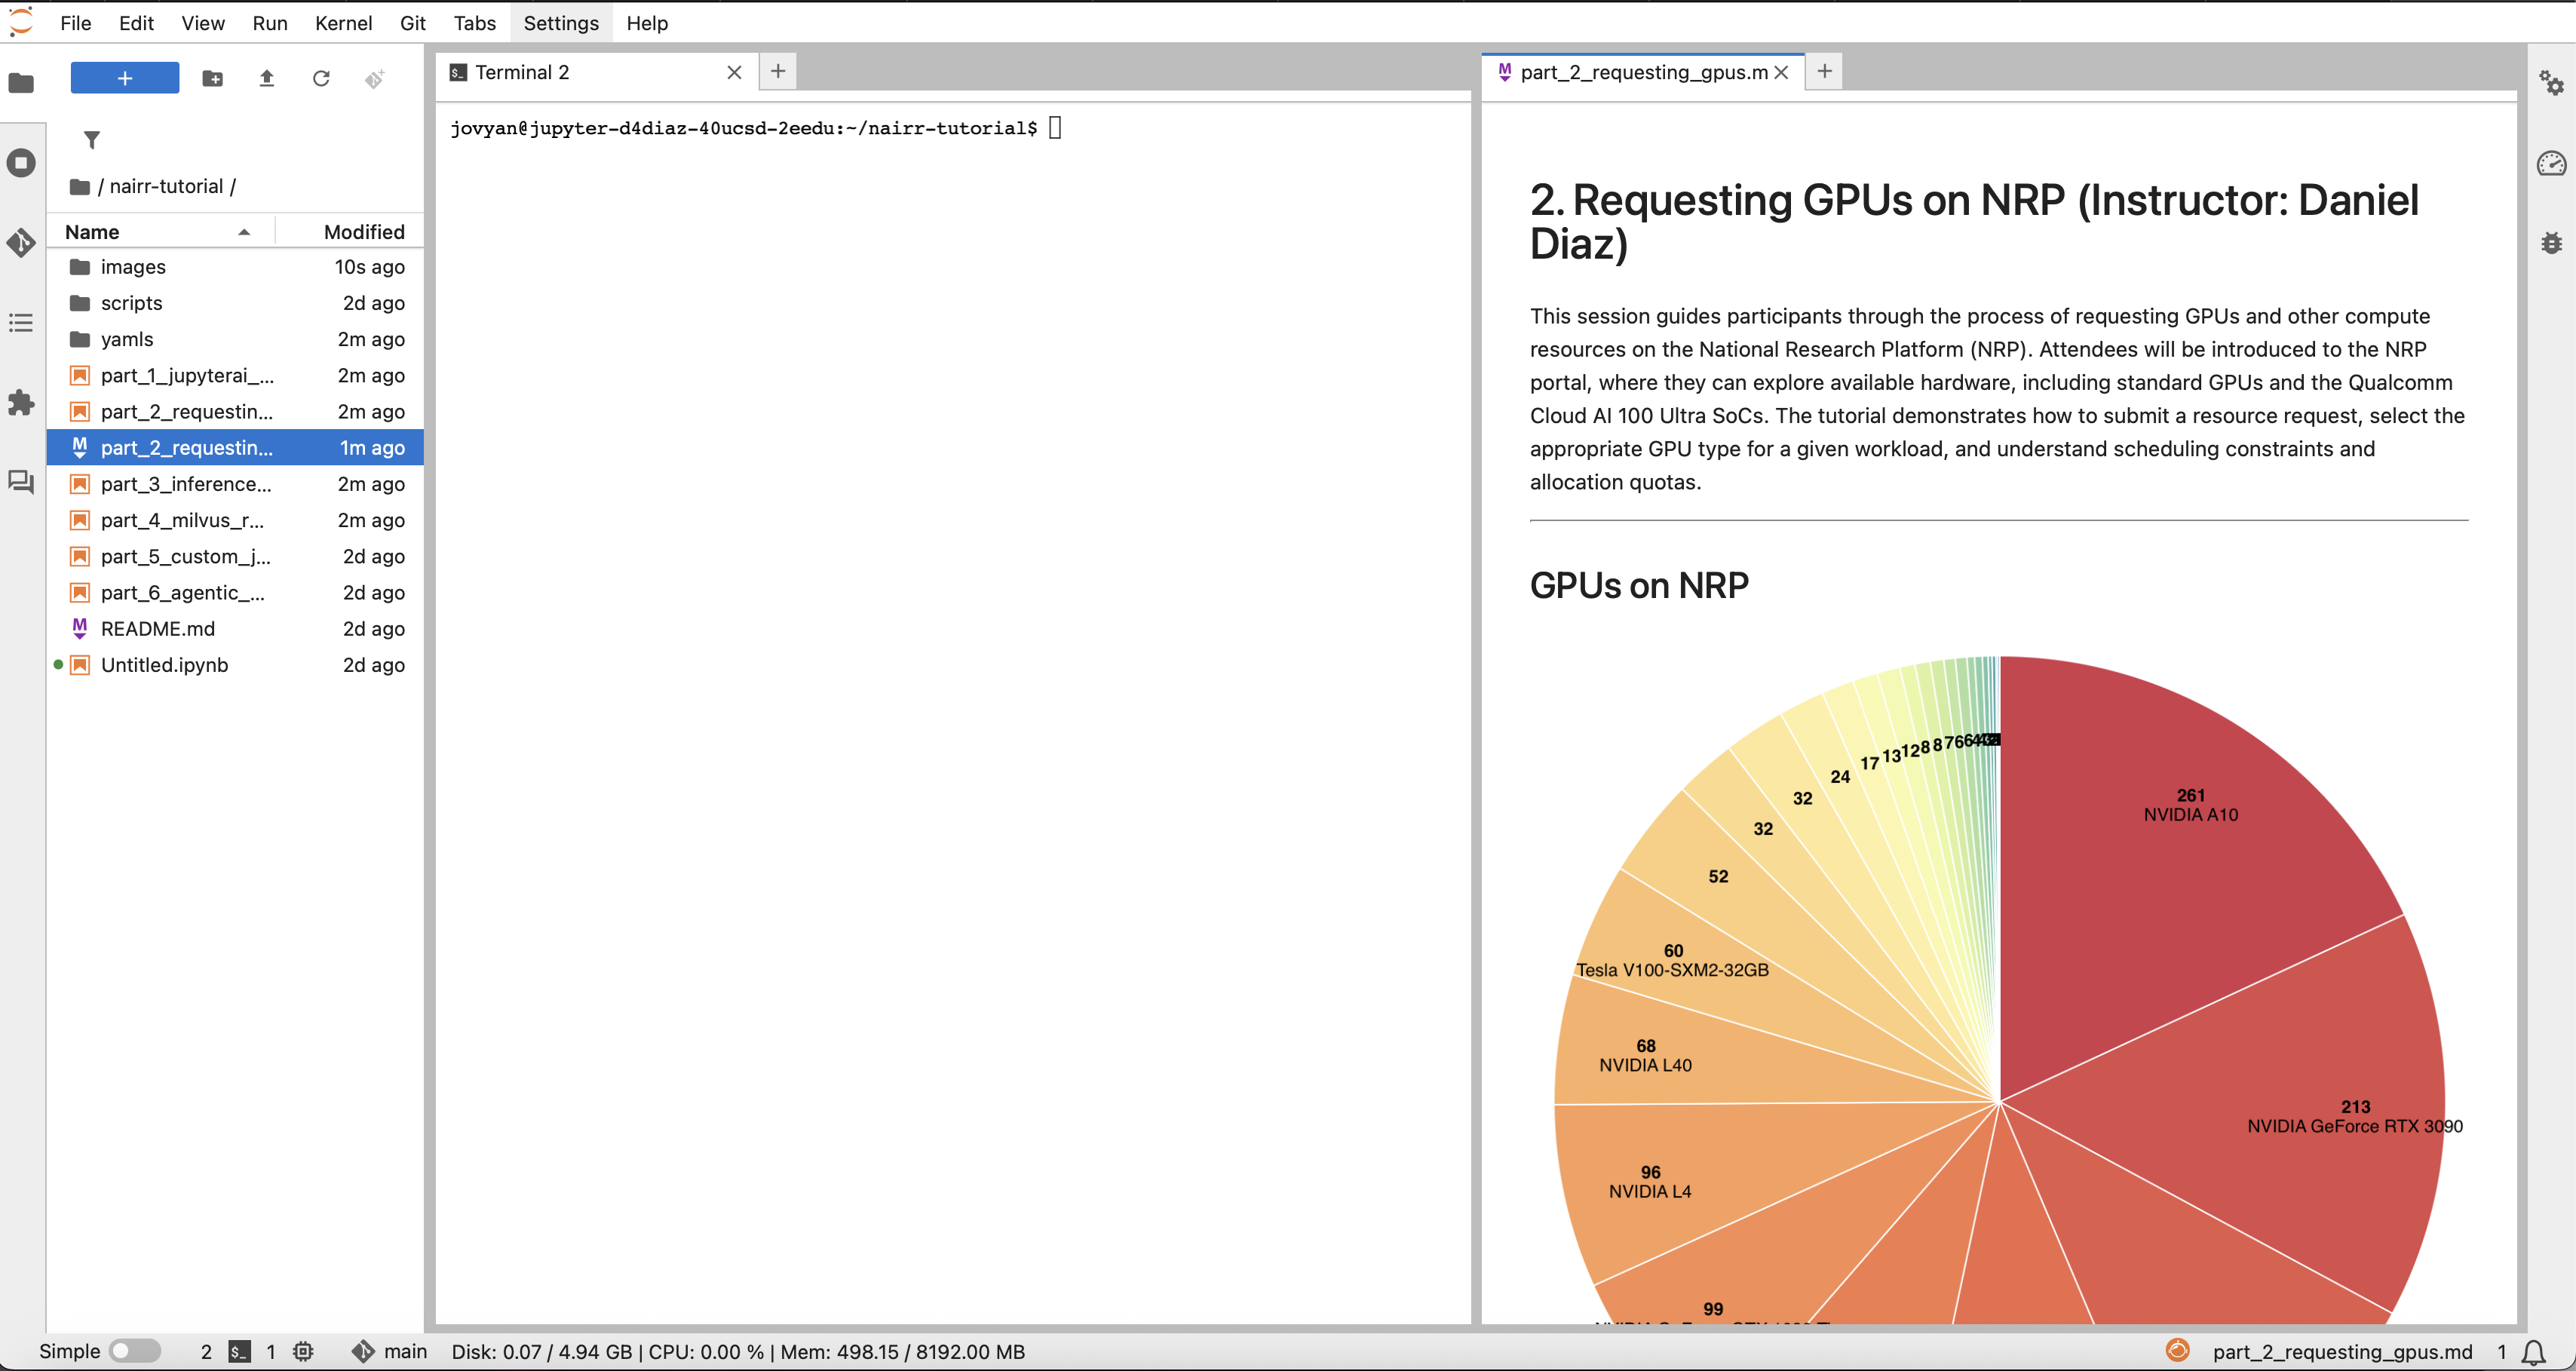Viewport: 2576px width, 1371px height.
Task: Click the terminal count status icon
Action: [240, 1352]
